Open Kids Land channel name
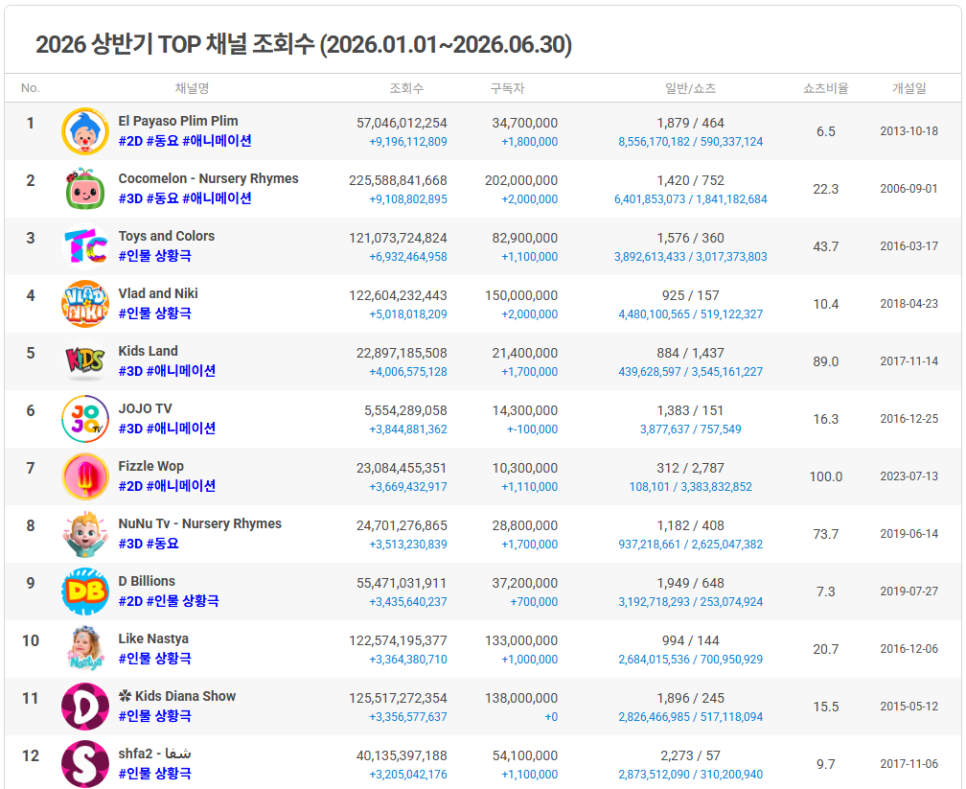 pyautogui.click(x=148, y=351)
